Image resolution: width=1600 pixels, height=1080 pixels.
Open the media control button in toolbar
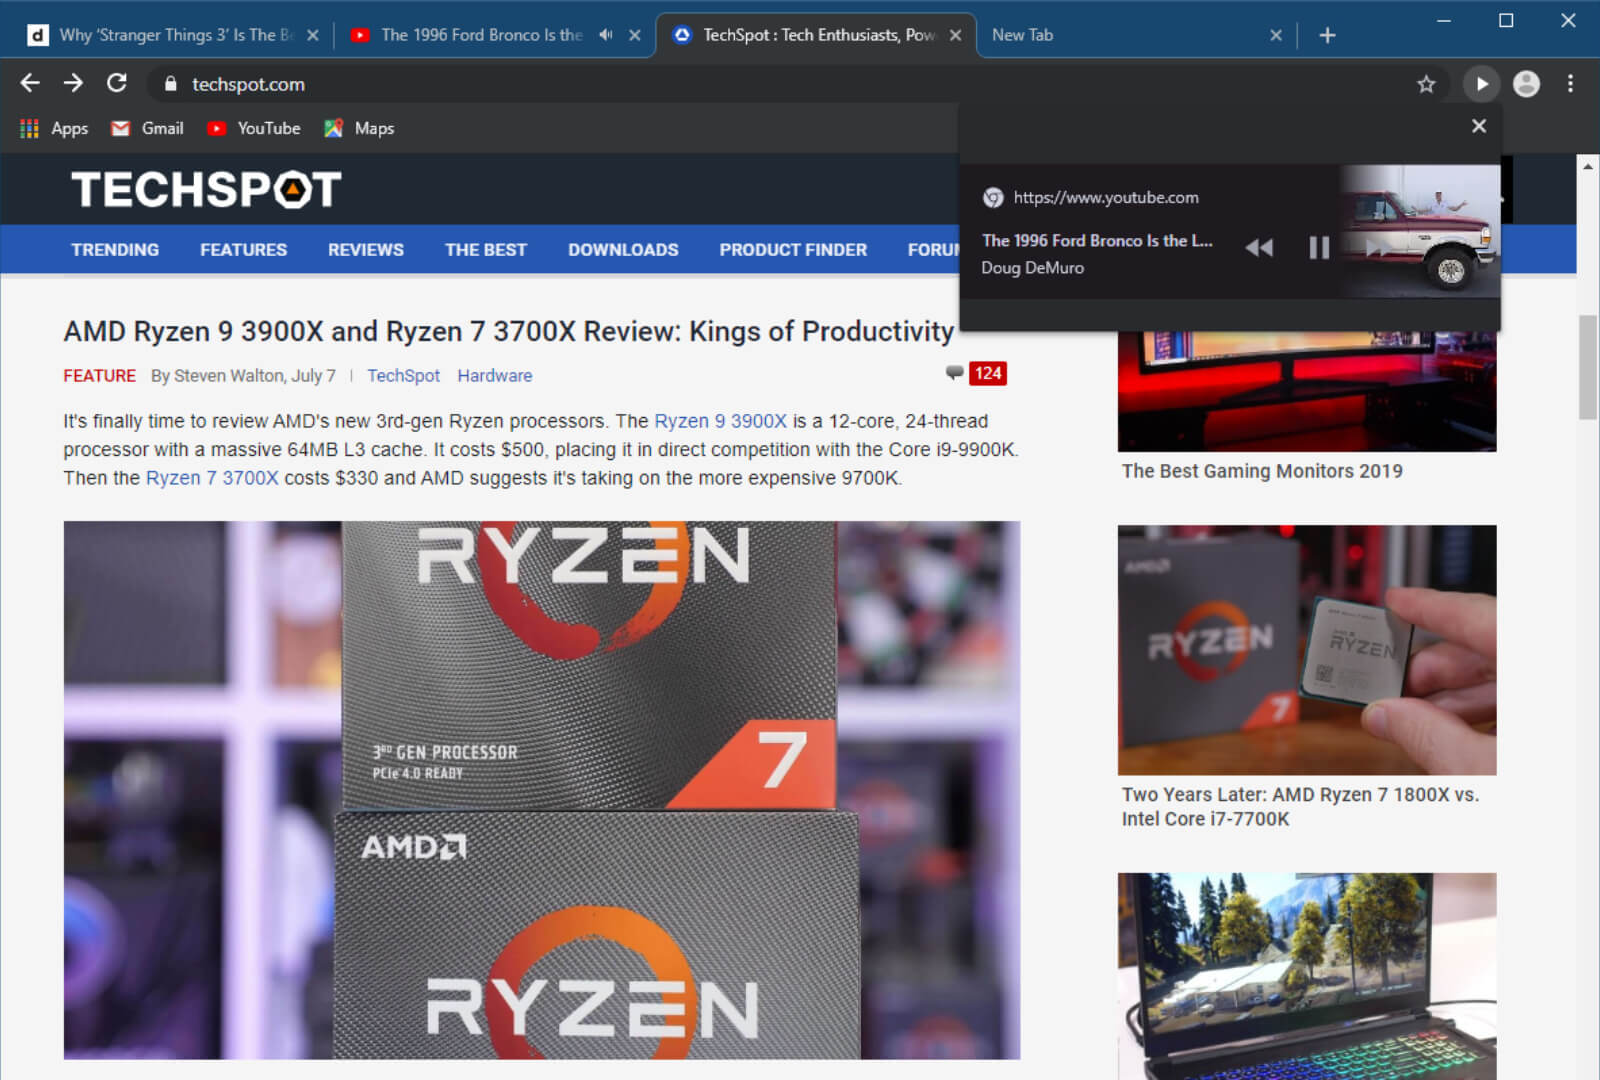[x=1481, y=84]
